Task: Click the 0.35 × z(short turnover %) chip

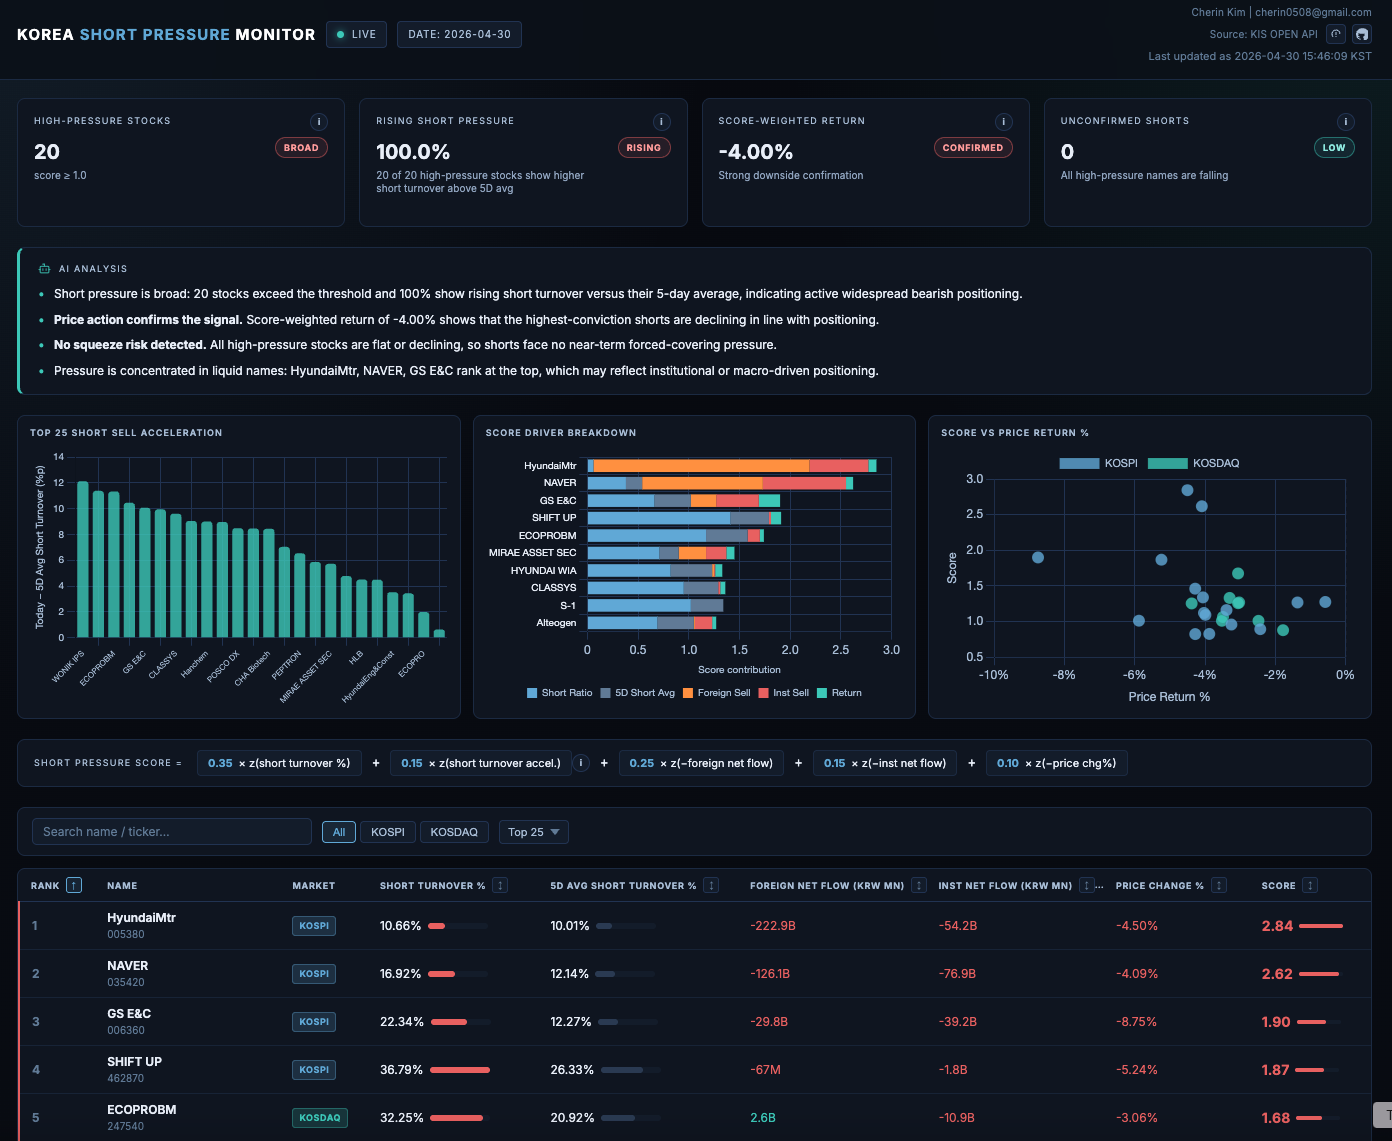Action: coord(279,763)
